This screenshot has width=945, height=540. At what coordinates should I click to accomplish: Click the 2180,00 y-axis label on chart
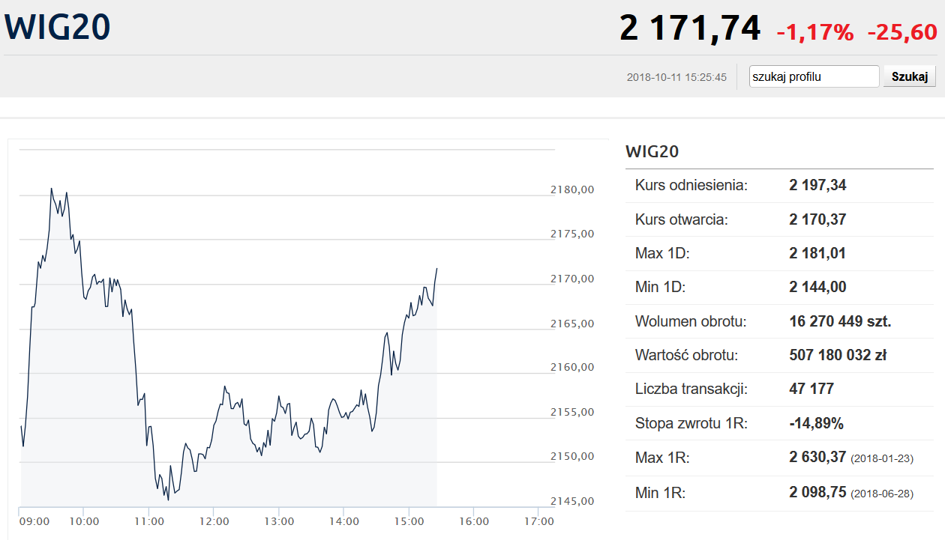(x=572, y=189)
